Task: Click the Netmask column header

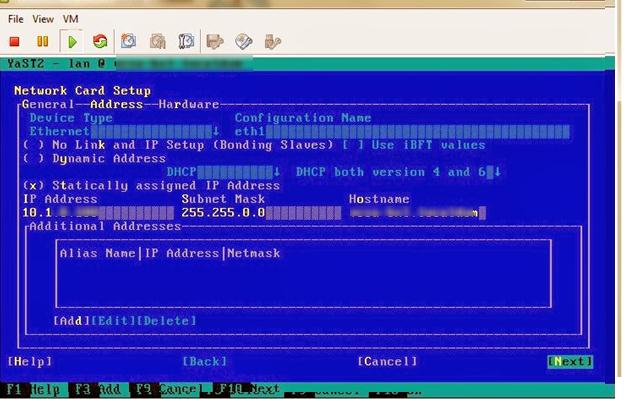Action: pos(254,253)
